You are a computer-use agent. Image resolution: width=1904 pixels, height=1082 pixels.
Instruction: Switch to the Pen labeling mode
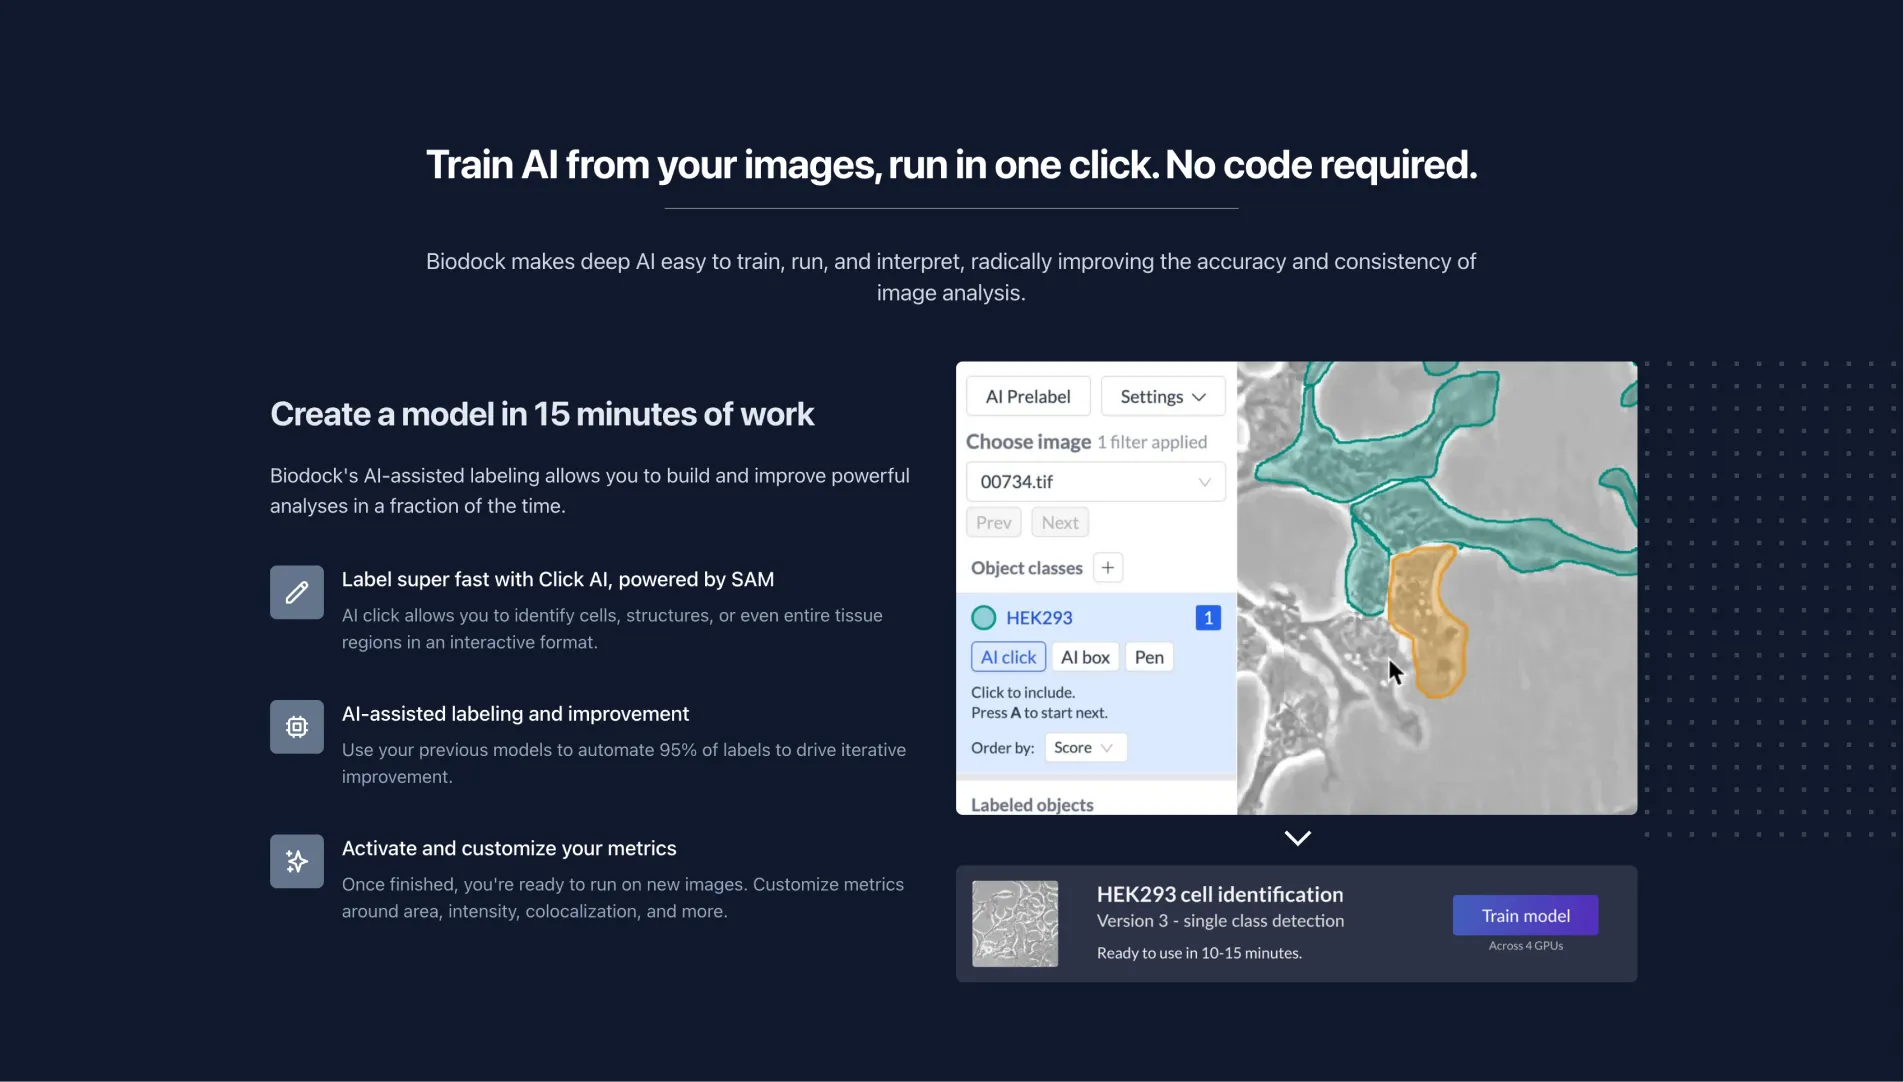click(x=1149, y=657)
